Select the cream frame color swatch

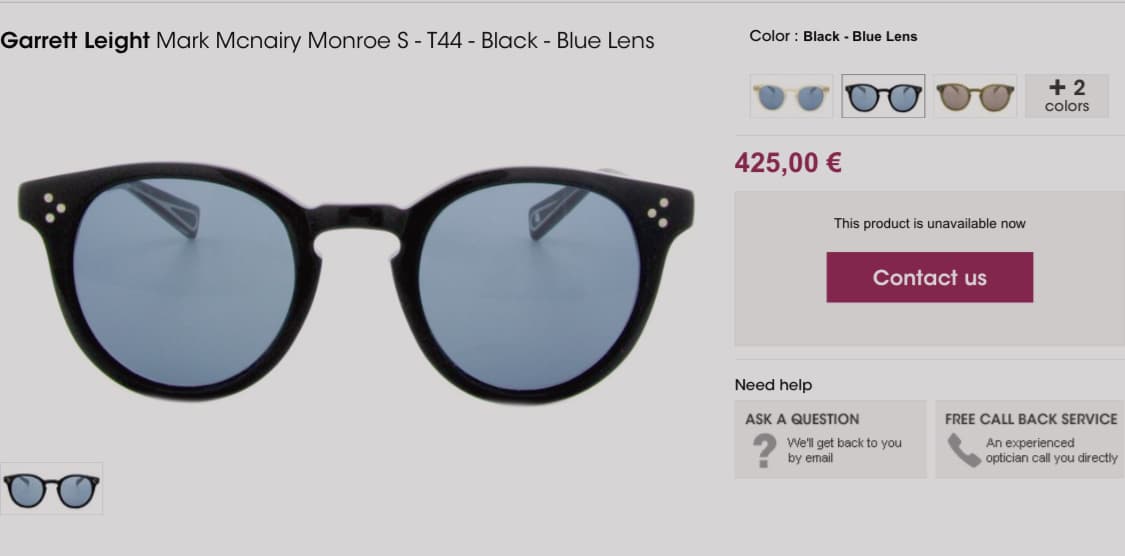pos(791,96)
